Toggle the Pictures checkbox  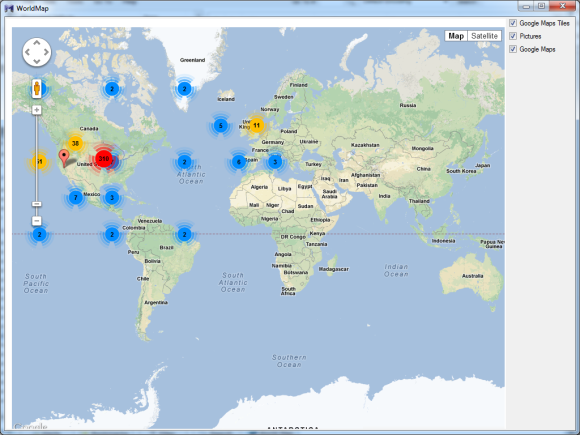[x=513, y=36]
